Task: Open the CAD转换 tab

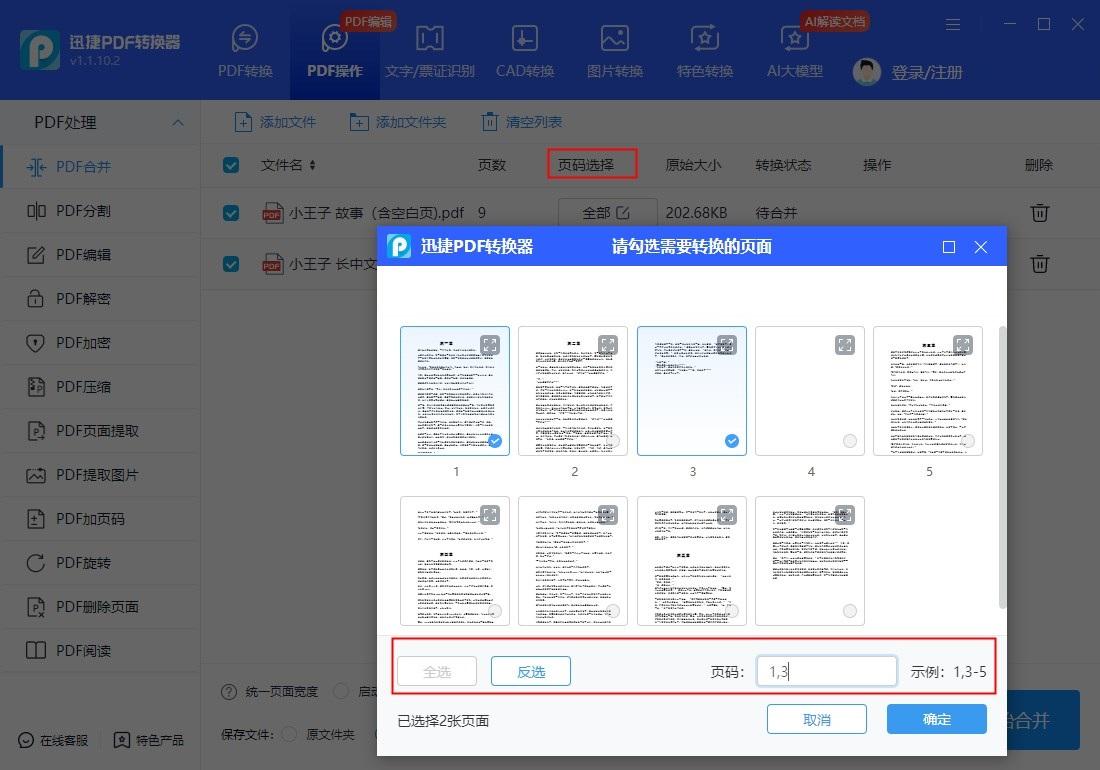Action: click(525, 50)
